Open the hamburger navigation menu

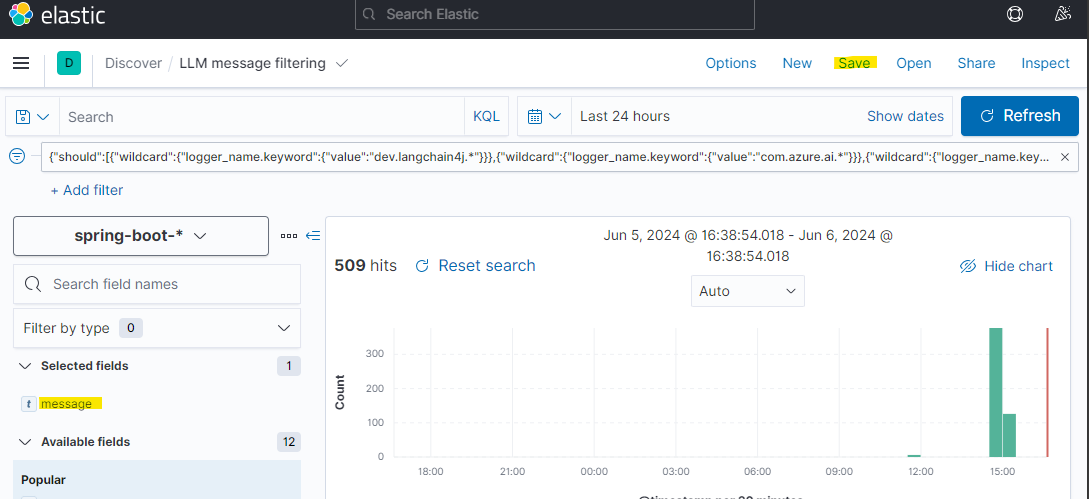tap(22, 63)
